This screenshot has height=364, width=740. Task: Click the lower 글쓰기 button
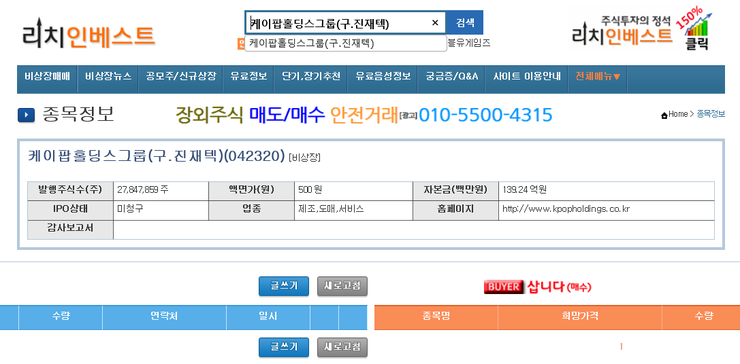click(x=284, y=347)
